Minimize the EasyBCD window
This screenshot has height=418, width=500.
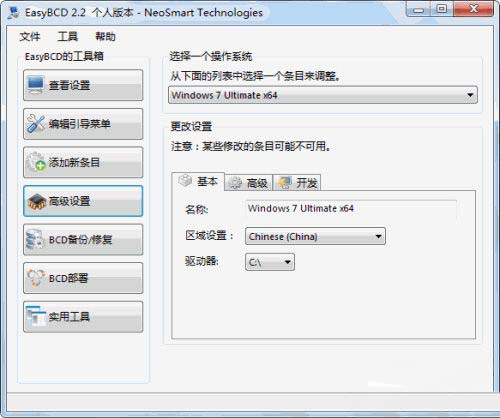[x=419, y=9]
